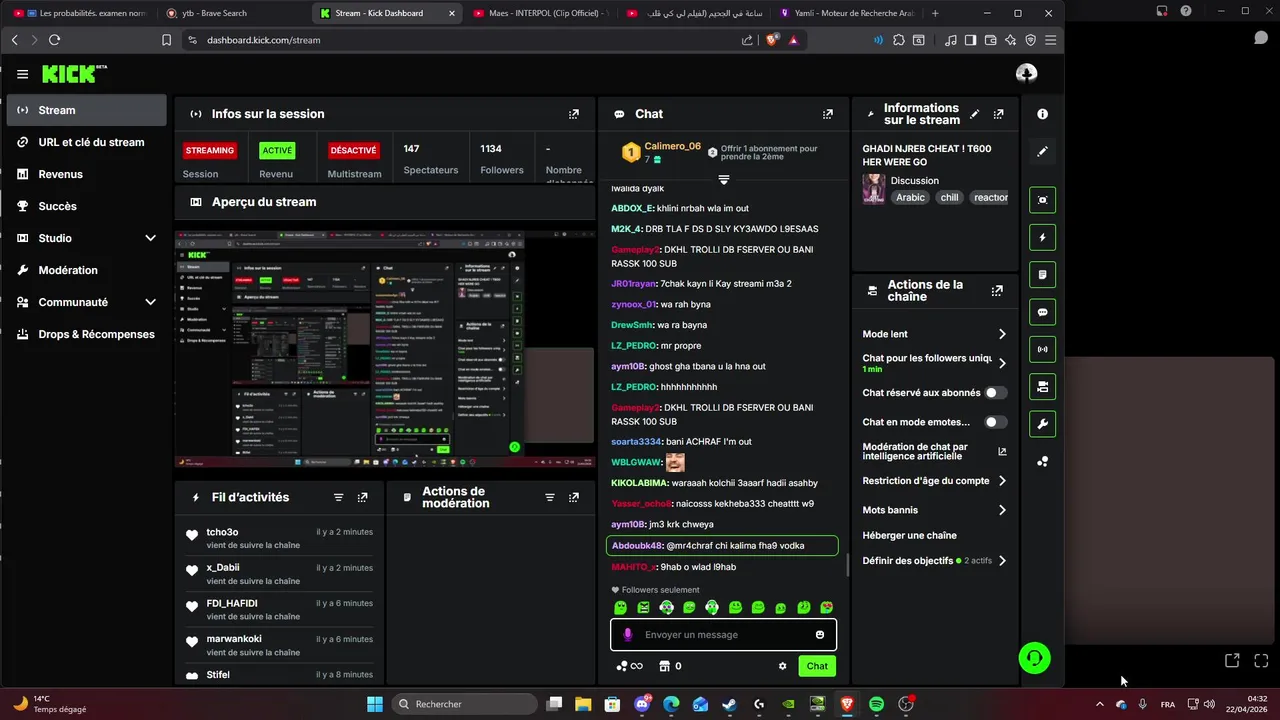Open Steam from the taskbar
Screen dimensions: 1280x720
point(730,704)
